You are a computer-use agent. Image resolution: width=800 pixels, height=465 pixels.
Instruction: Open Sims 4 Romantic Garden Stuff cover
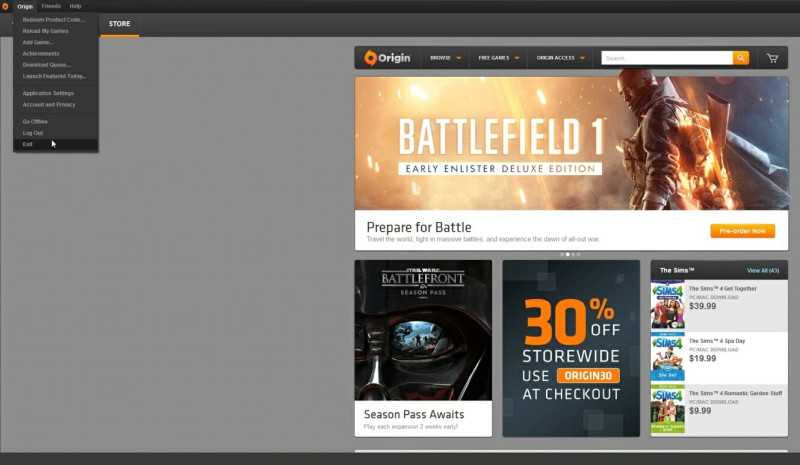667,409
